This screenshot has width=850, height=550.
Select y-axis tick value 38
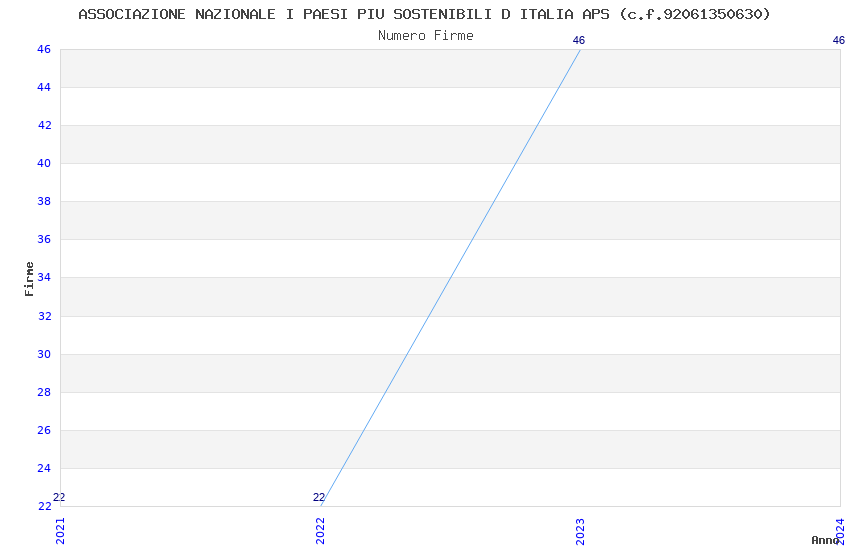[44, 201]
